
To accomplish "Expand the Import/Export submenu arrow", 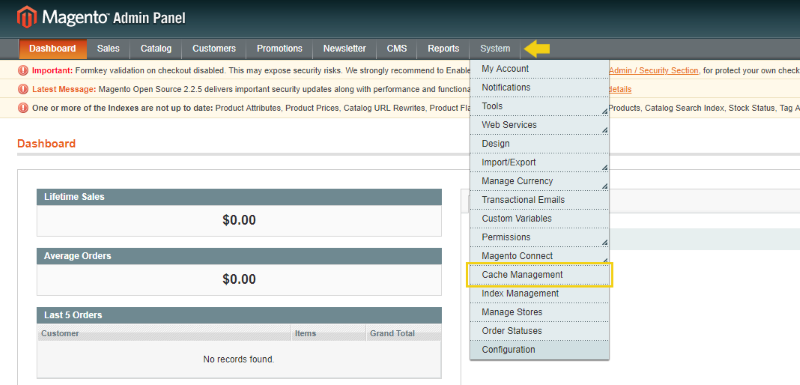I will tap(605, 167).
